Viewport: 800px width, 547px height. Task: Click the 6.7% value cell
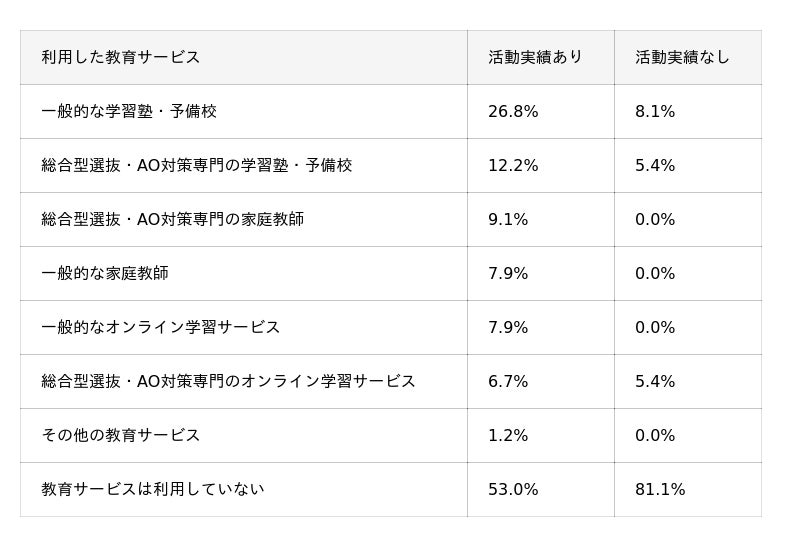click(508, 382)
